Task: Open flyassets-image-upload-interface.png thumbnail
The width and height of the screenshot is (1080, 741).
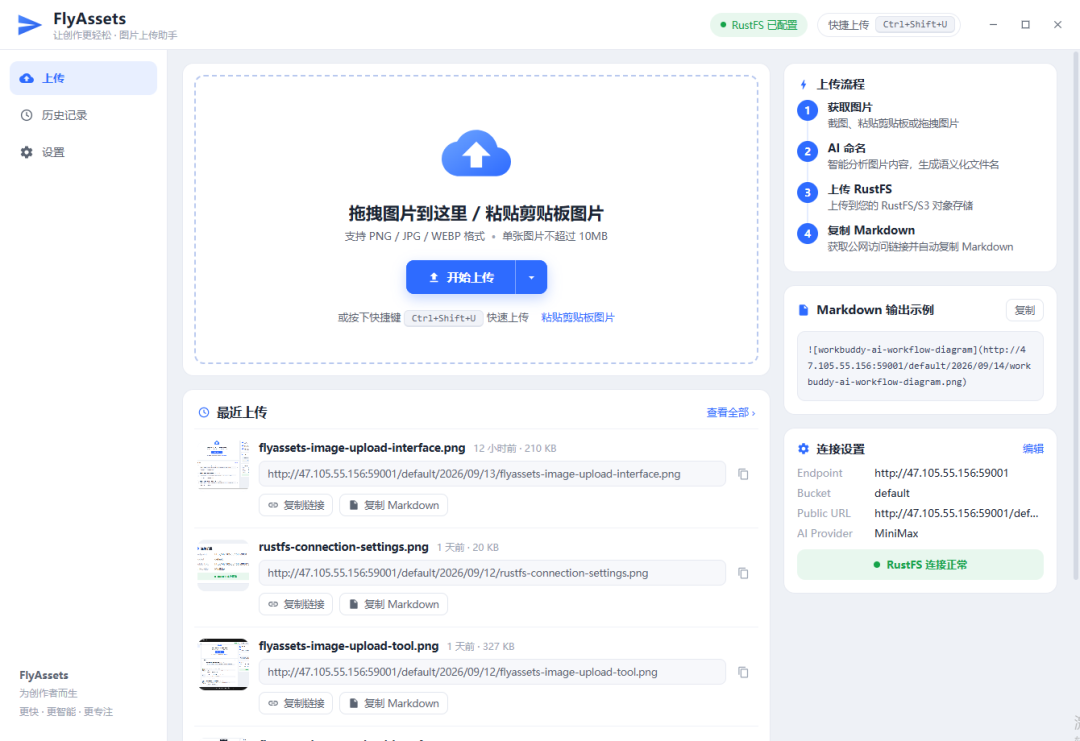Action: [x=223, y=464]
